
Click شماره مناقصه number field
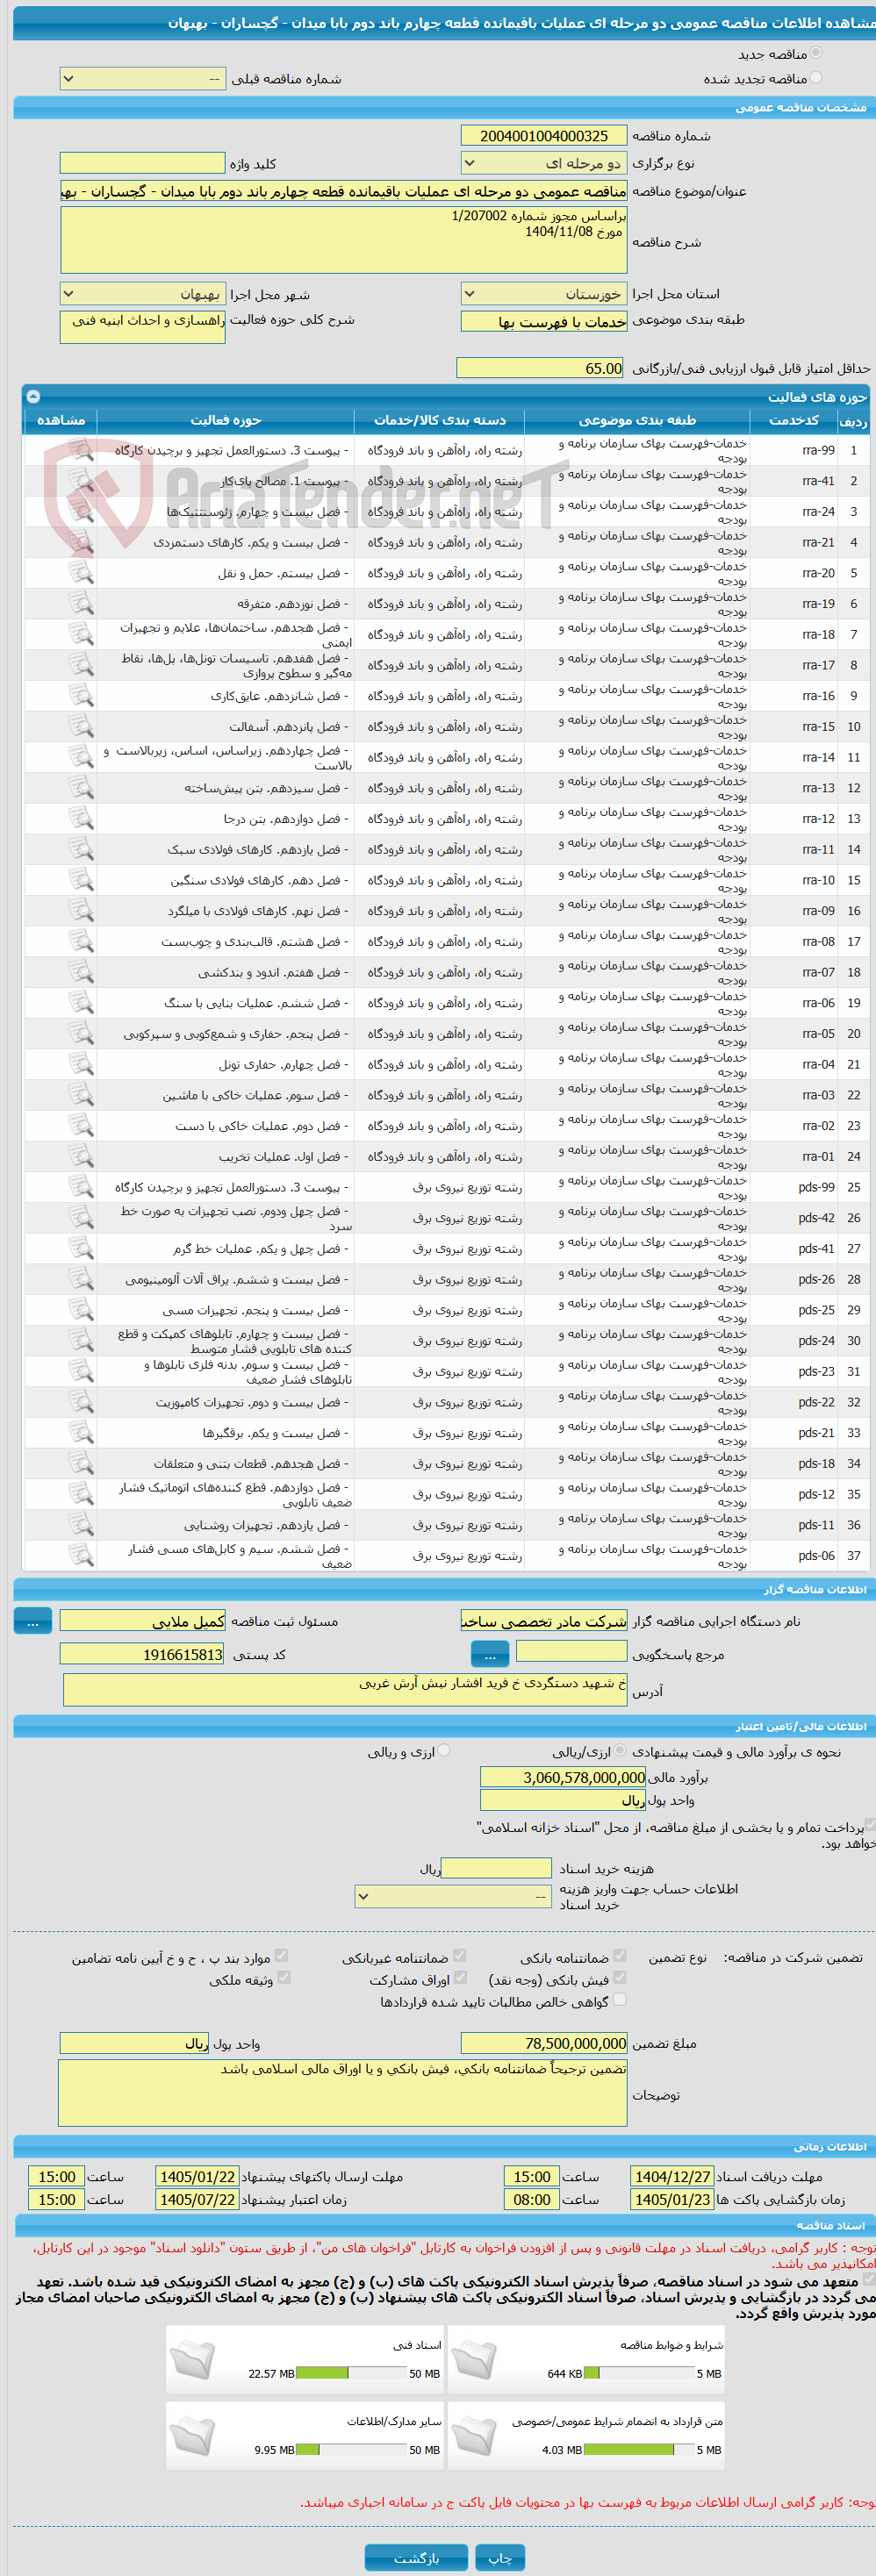pyautogui.click(x=544, y=136)
